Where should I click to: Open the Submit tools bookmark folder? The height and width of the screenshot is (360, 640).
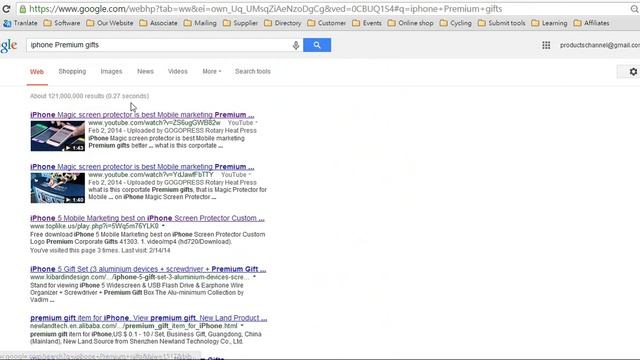point(501,23)
